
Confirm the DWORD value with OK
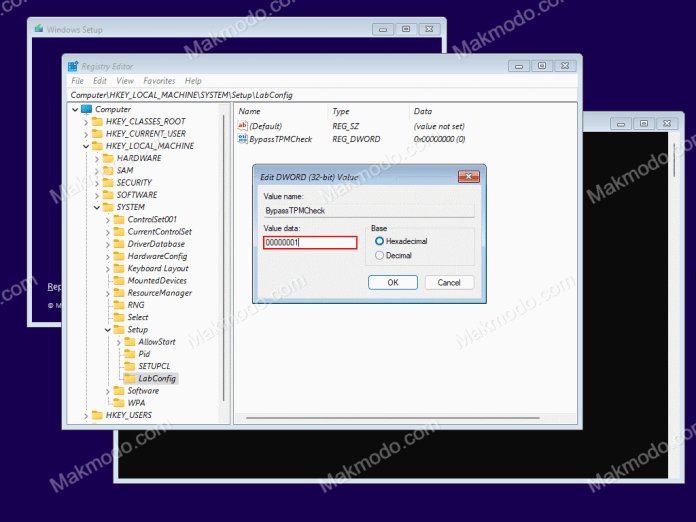(x=393, y=283)
